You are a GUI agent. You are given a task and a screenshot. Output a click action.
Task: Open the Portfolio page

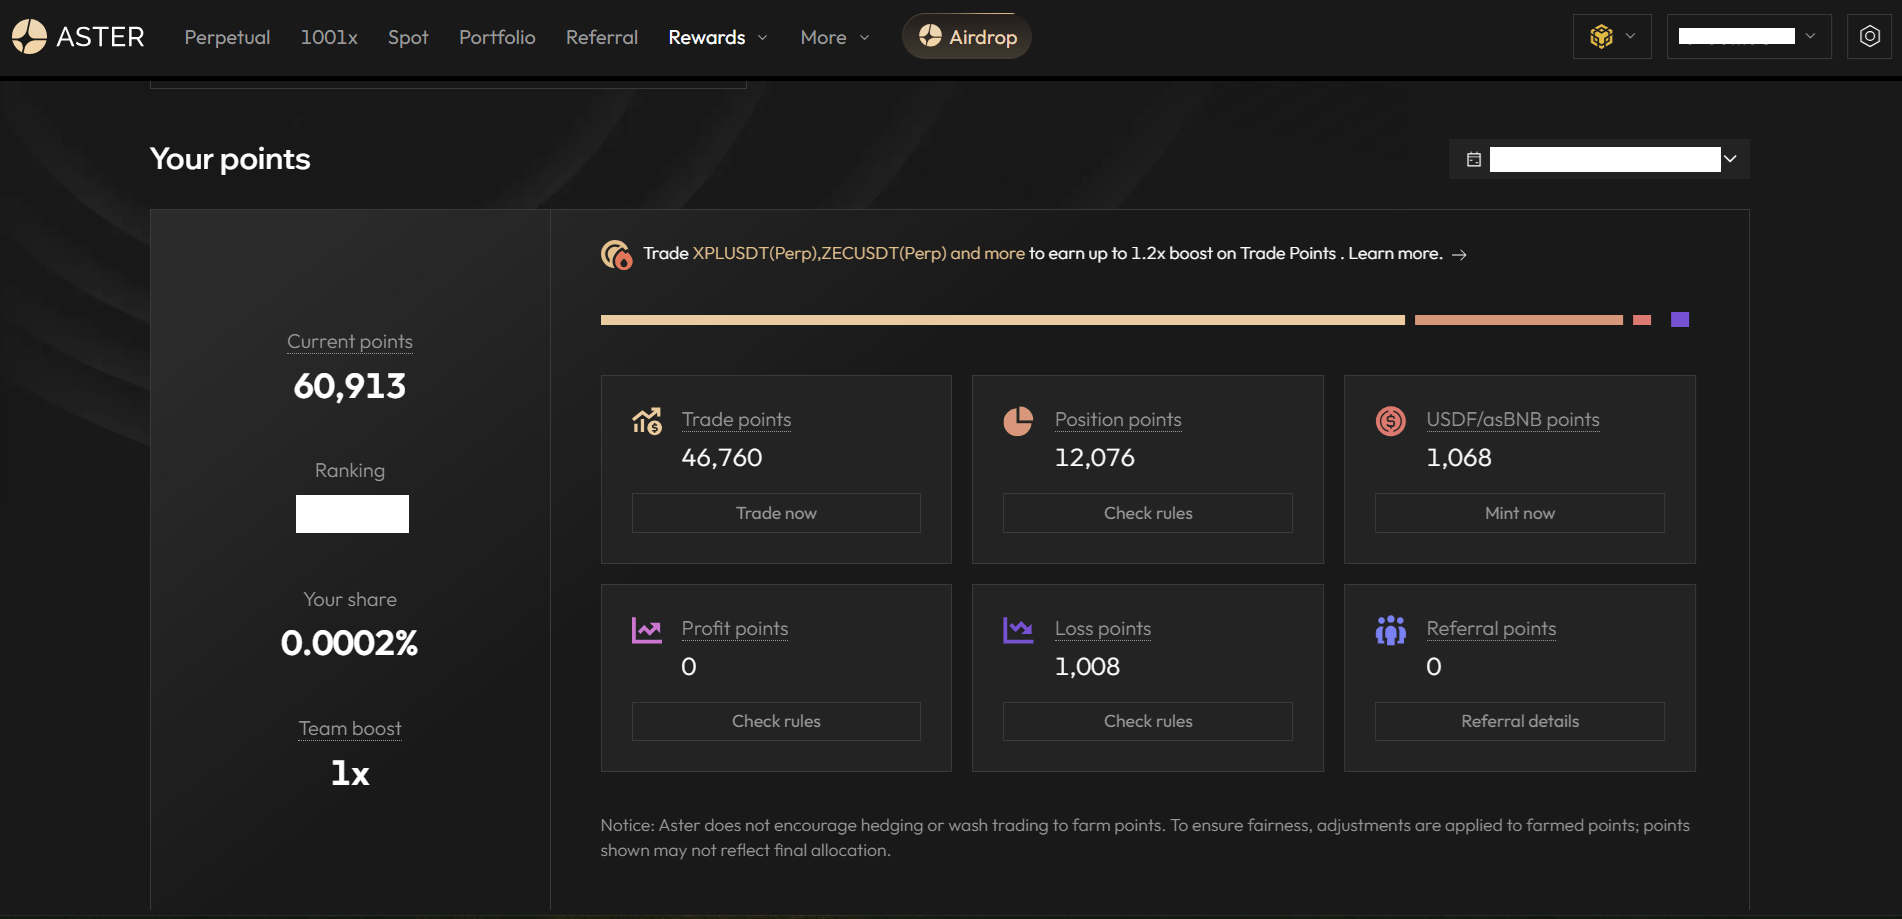tap(497, 37)
